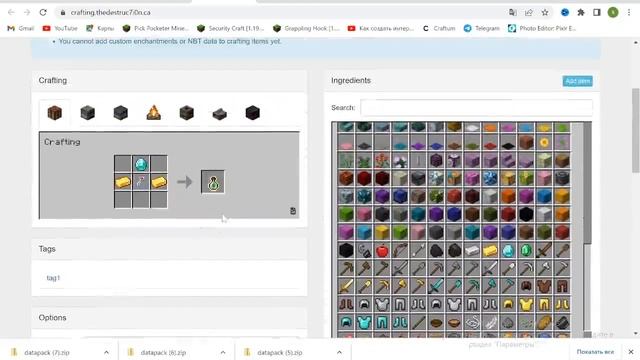Pick the diamond sword ingredient
The image size is (640, 360).
(436, 286)
